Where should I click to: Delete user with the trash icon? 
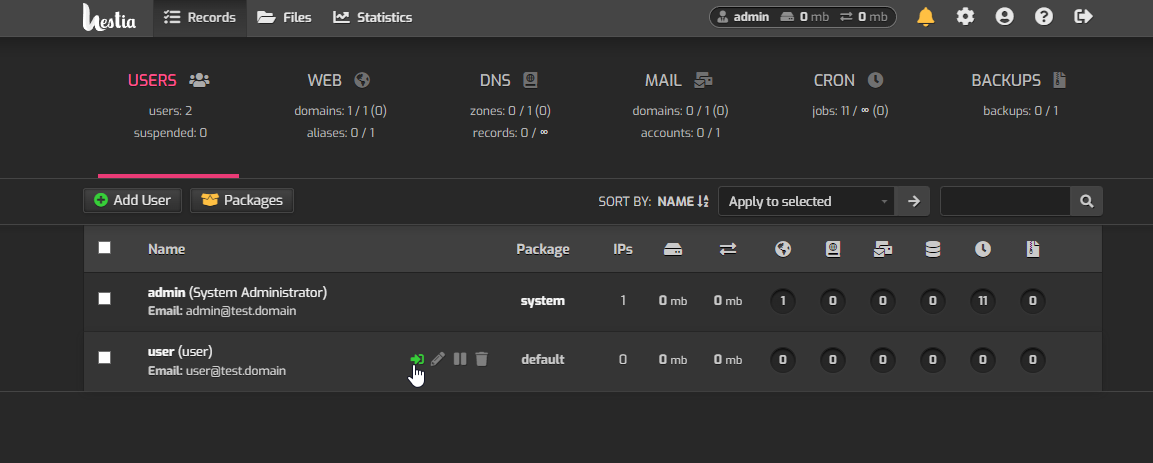pos(482,359)
